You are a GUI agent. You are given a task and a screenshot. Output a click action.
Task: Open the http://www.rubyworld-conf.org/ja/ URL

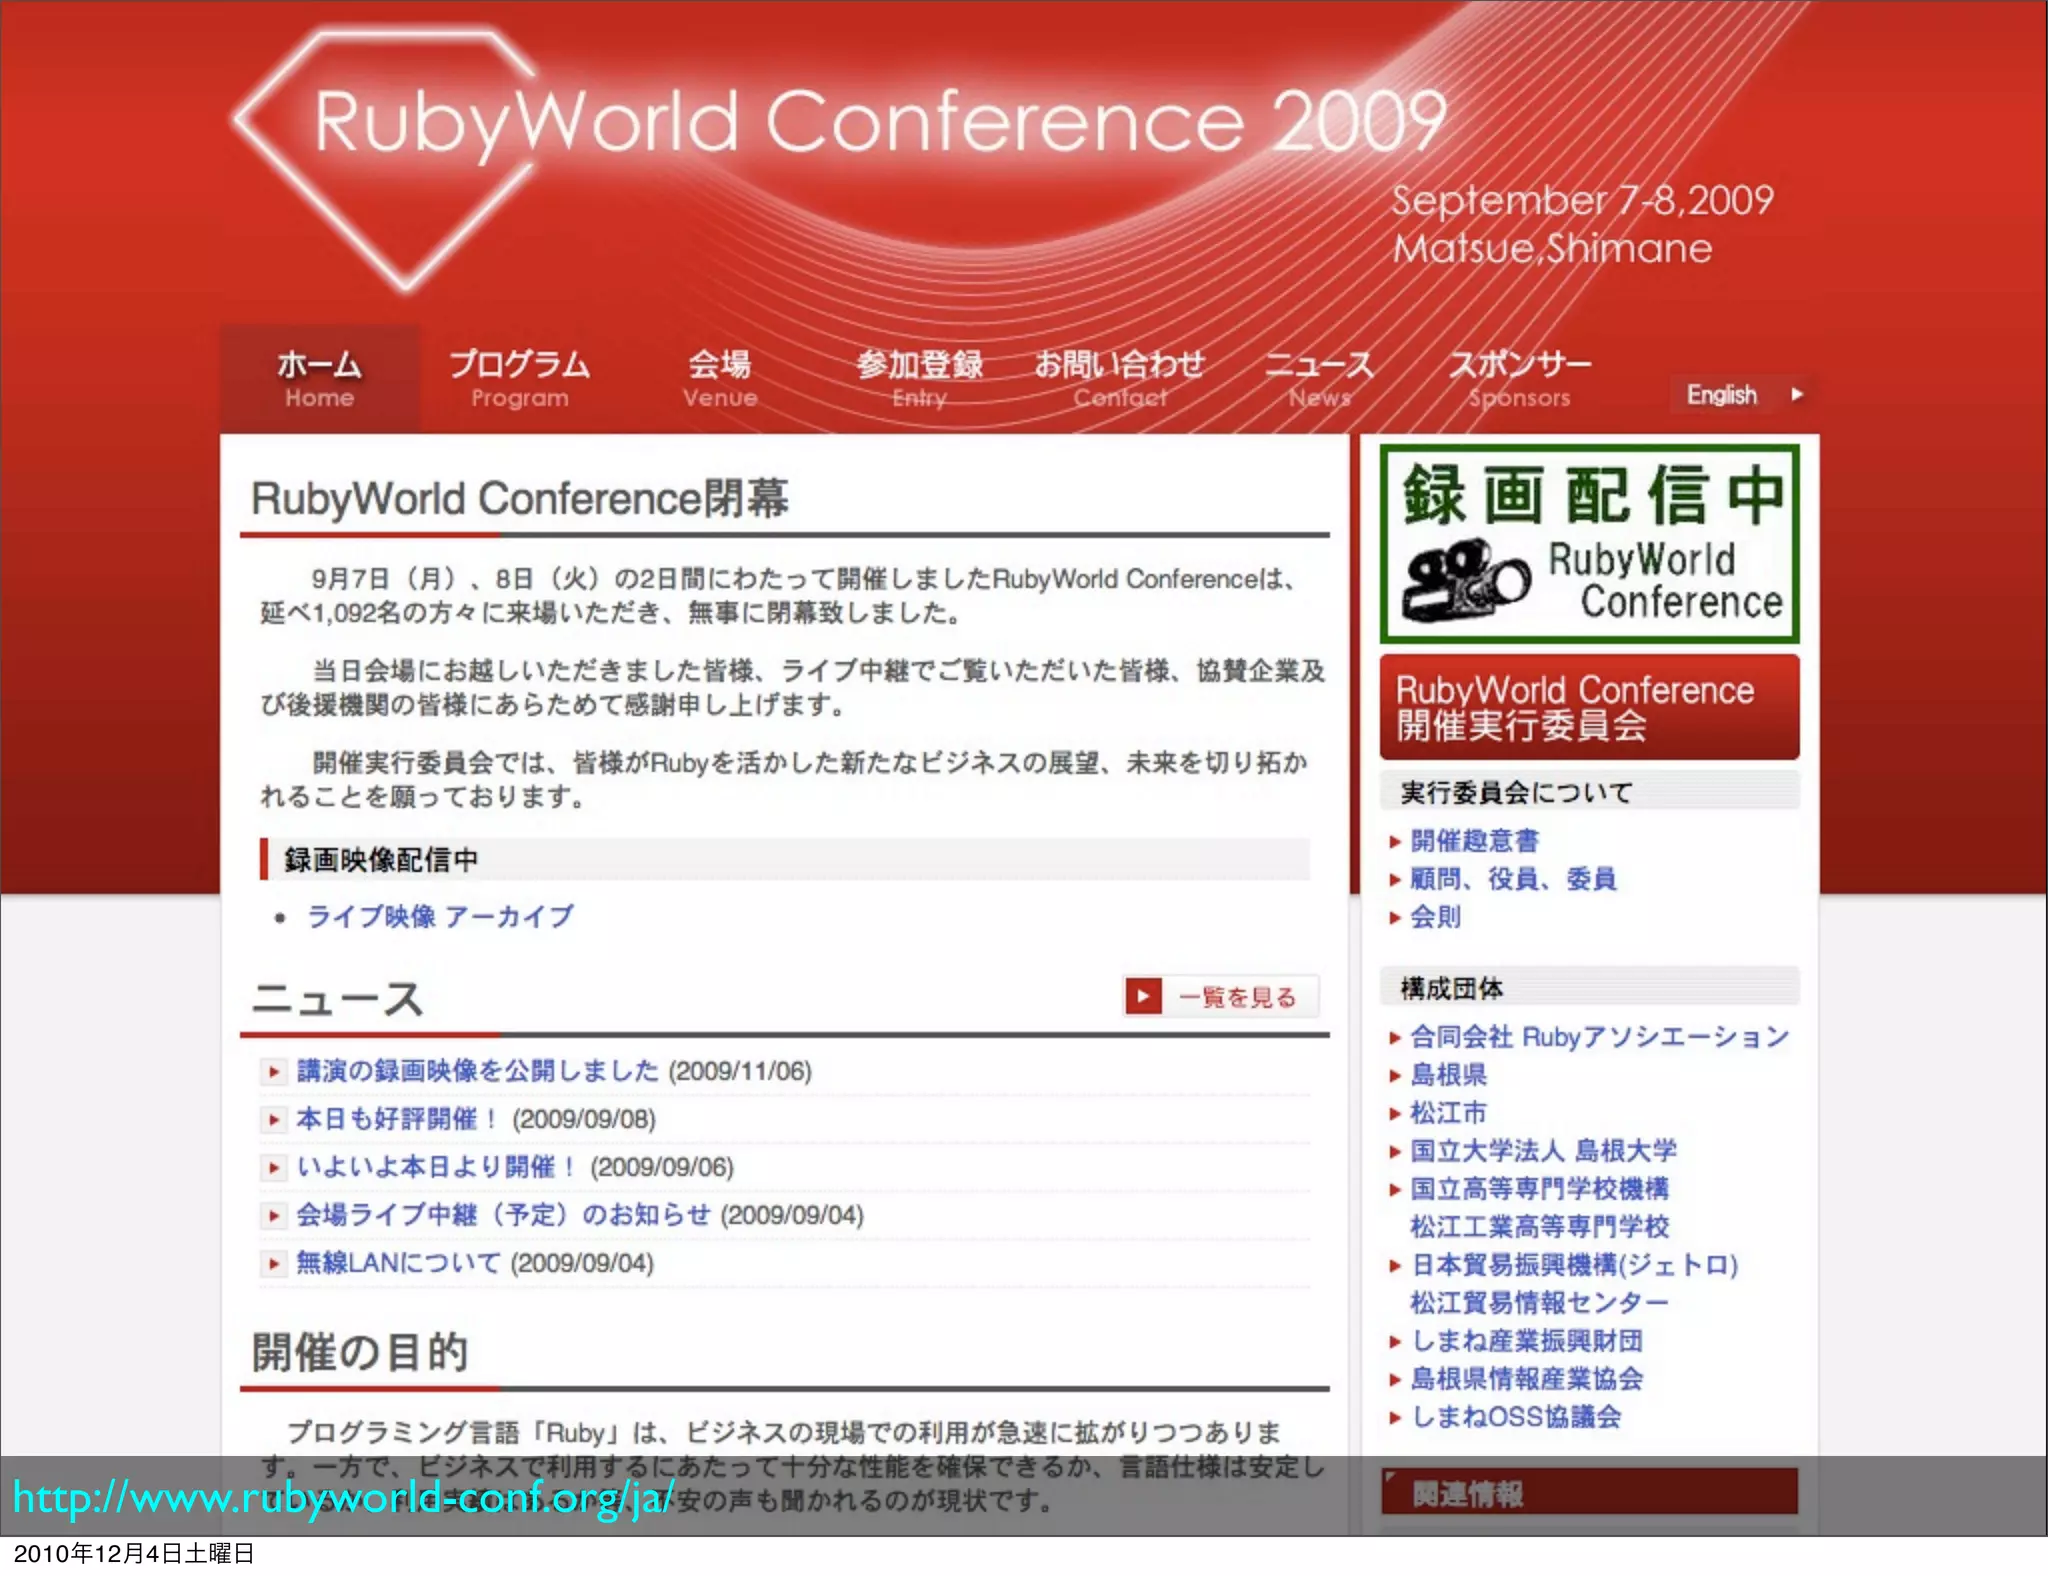pos(342,1497)
